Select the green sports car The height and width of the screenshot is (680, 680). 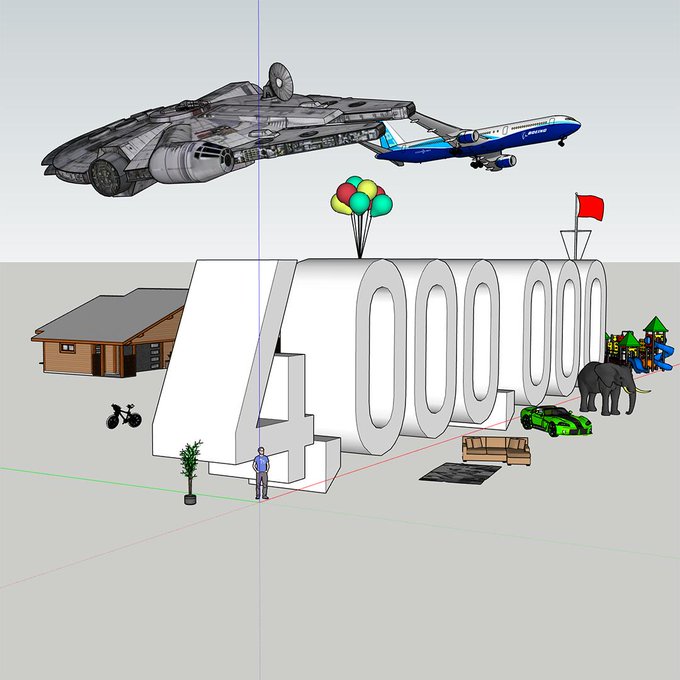pos(556,420)
